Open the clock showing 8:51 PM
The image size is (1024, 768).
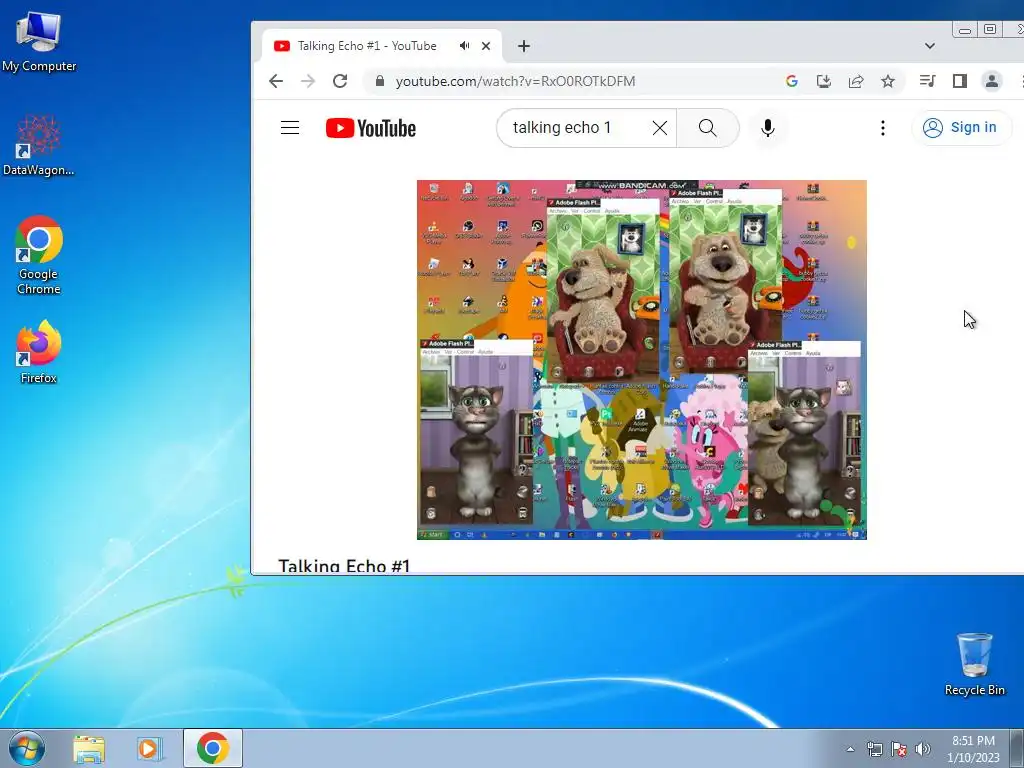973,749
